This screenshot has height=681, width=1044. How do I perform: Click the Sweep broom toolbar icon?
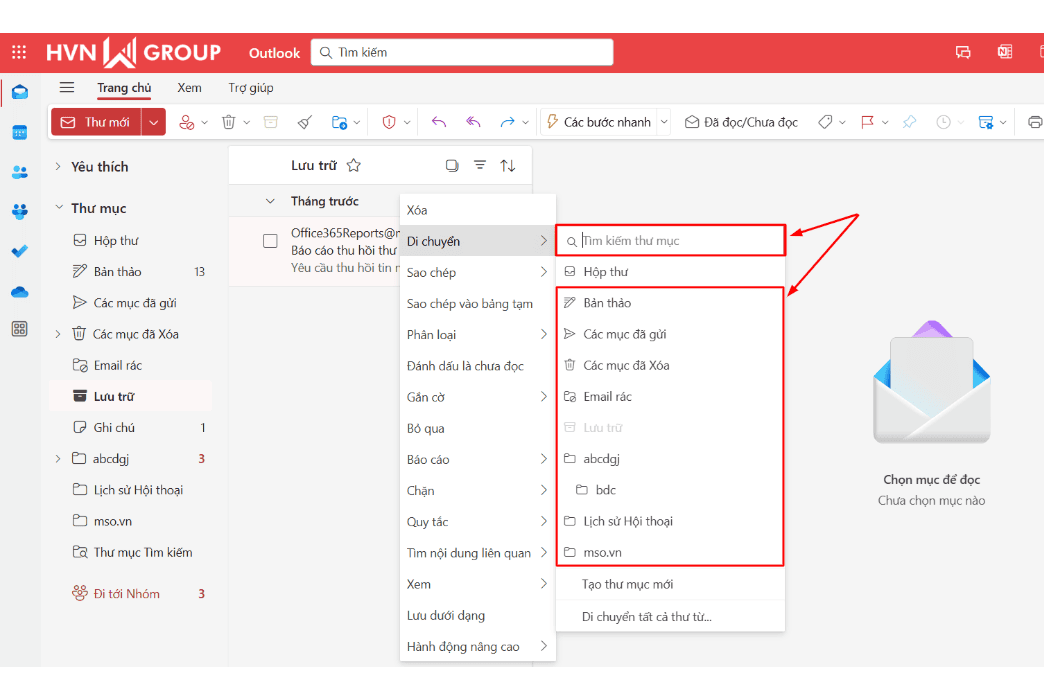tap(305, 122)
